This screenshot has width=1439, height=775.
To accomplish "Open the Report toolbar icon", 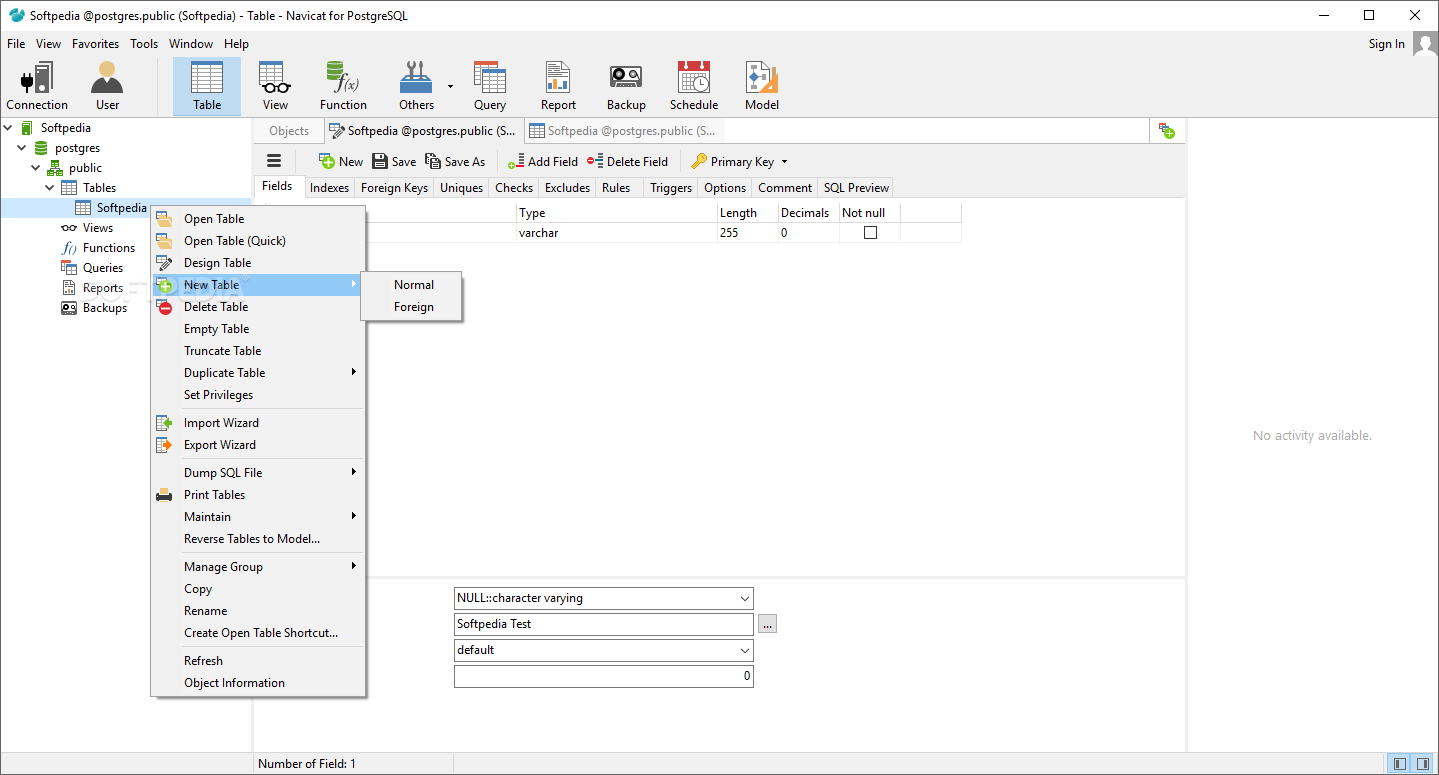I will [x=558, y=86].
